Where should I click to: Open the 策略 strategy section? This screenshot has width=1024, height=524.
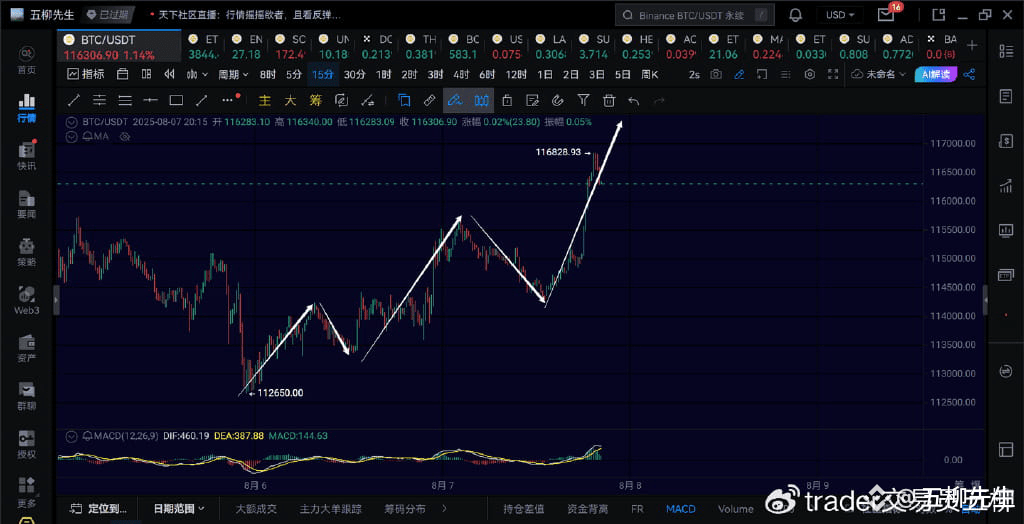coord(27,252)
